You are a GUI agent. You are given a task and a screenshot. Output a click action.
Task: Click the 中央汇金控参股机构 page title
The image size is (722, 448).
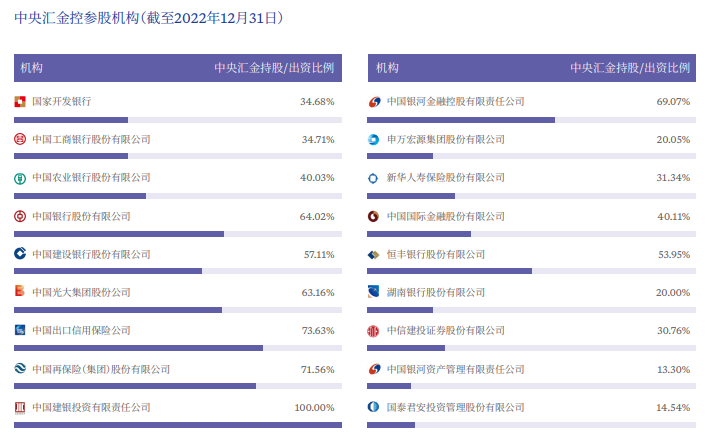pyautogui.click(x=149, y=18)
